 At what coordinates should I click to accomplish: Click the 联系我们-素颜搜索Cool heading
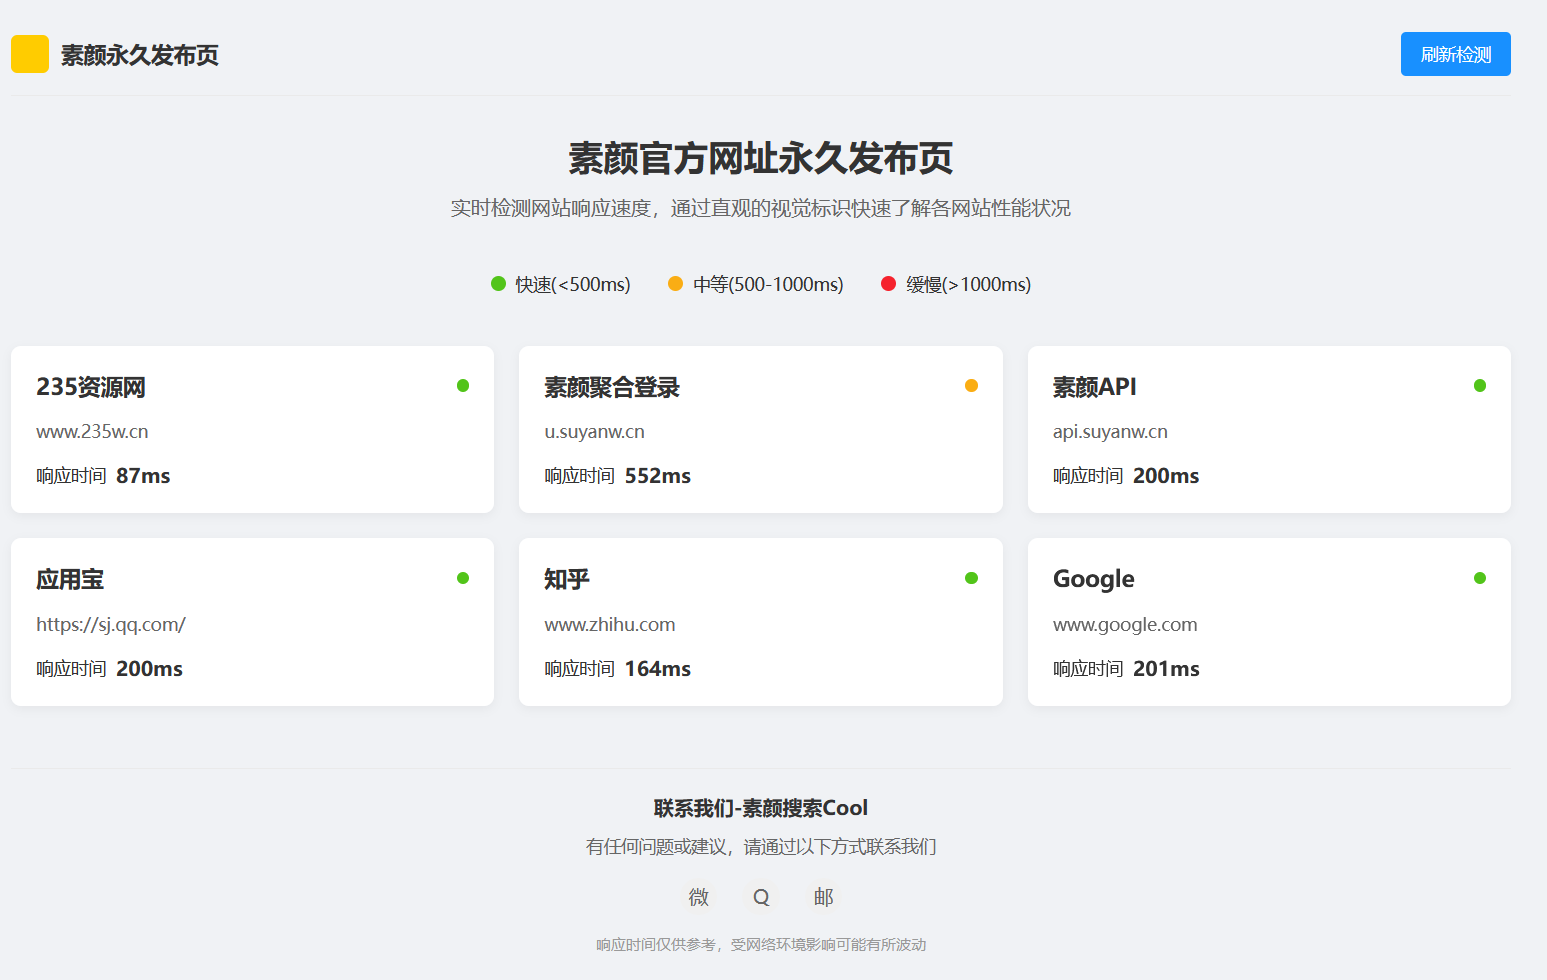pos(760,808)
